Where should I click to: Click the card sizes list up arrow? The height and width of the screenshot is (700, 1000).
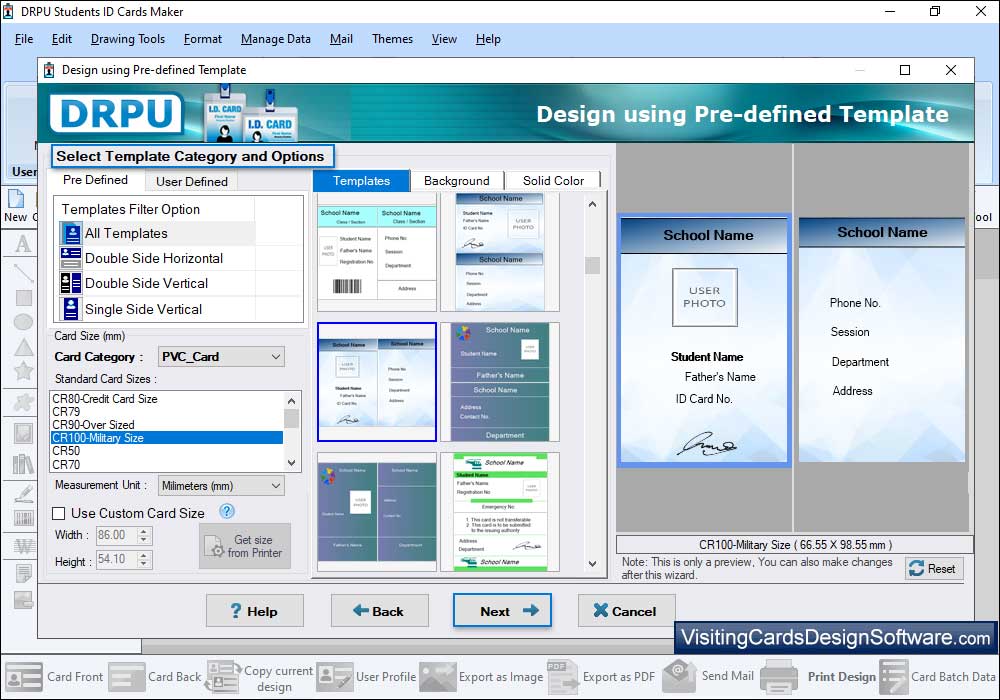(x=291, y=401)
